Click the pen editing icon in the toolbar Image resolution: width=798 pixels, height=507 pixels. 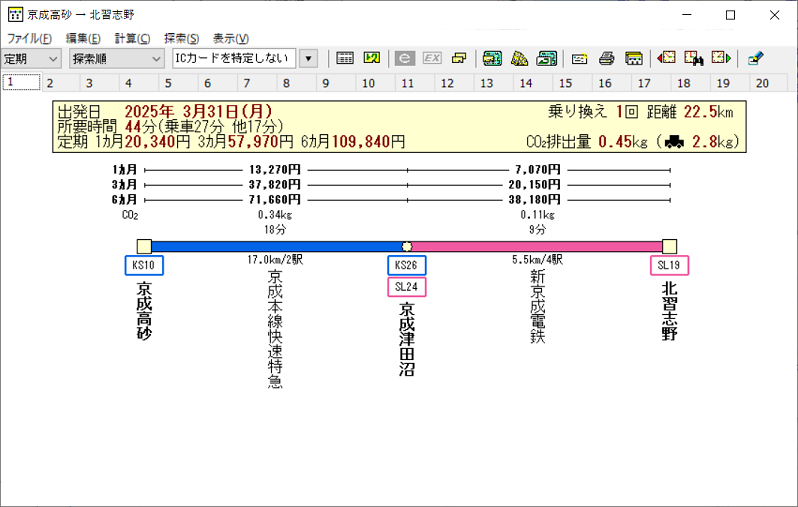point(756,59)
